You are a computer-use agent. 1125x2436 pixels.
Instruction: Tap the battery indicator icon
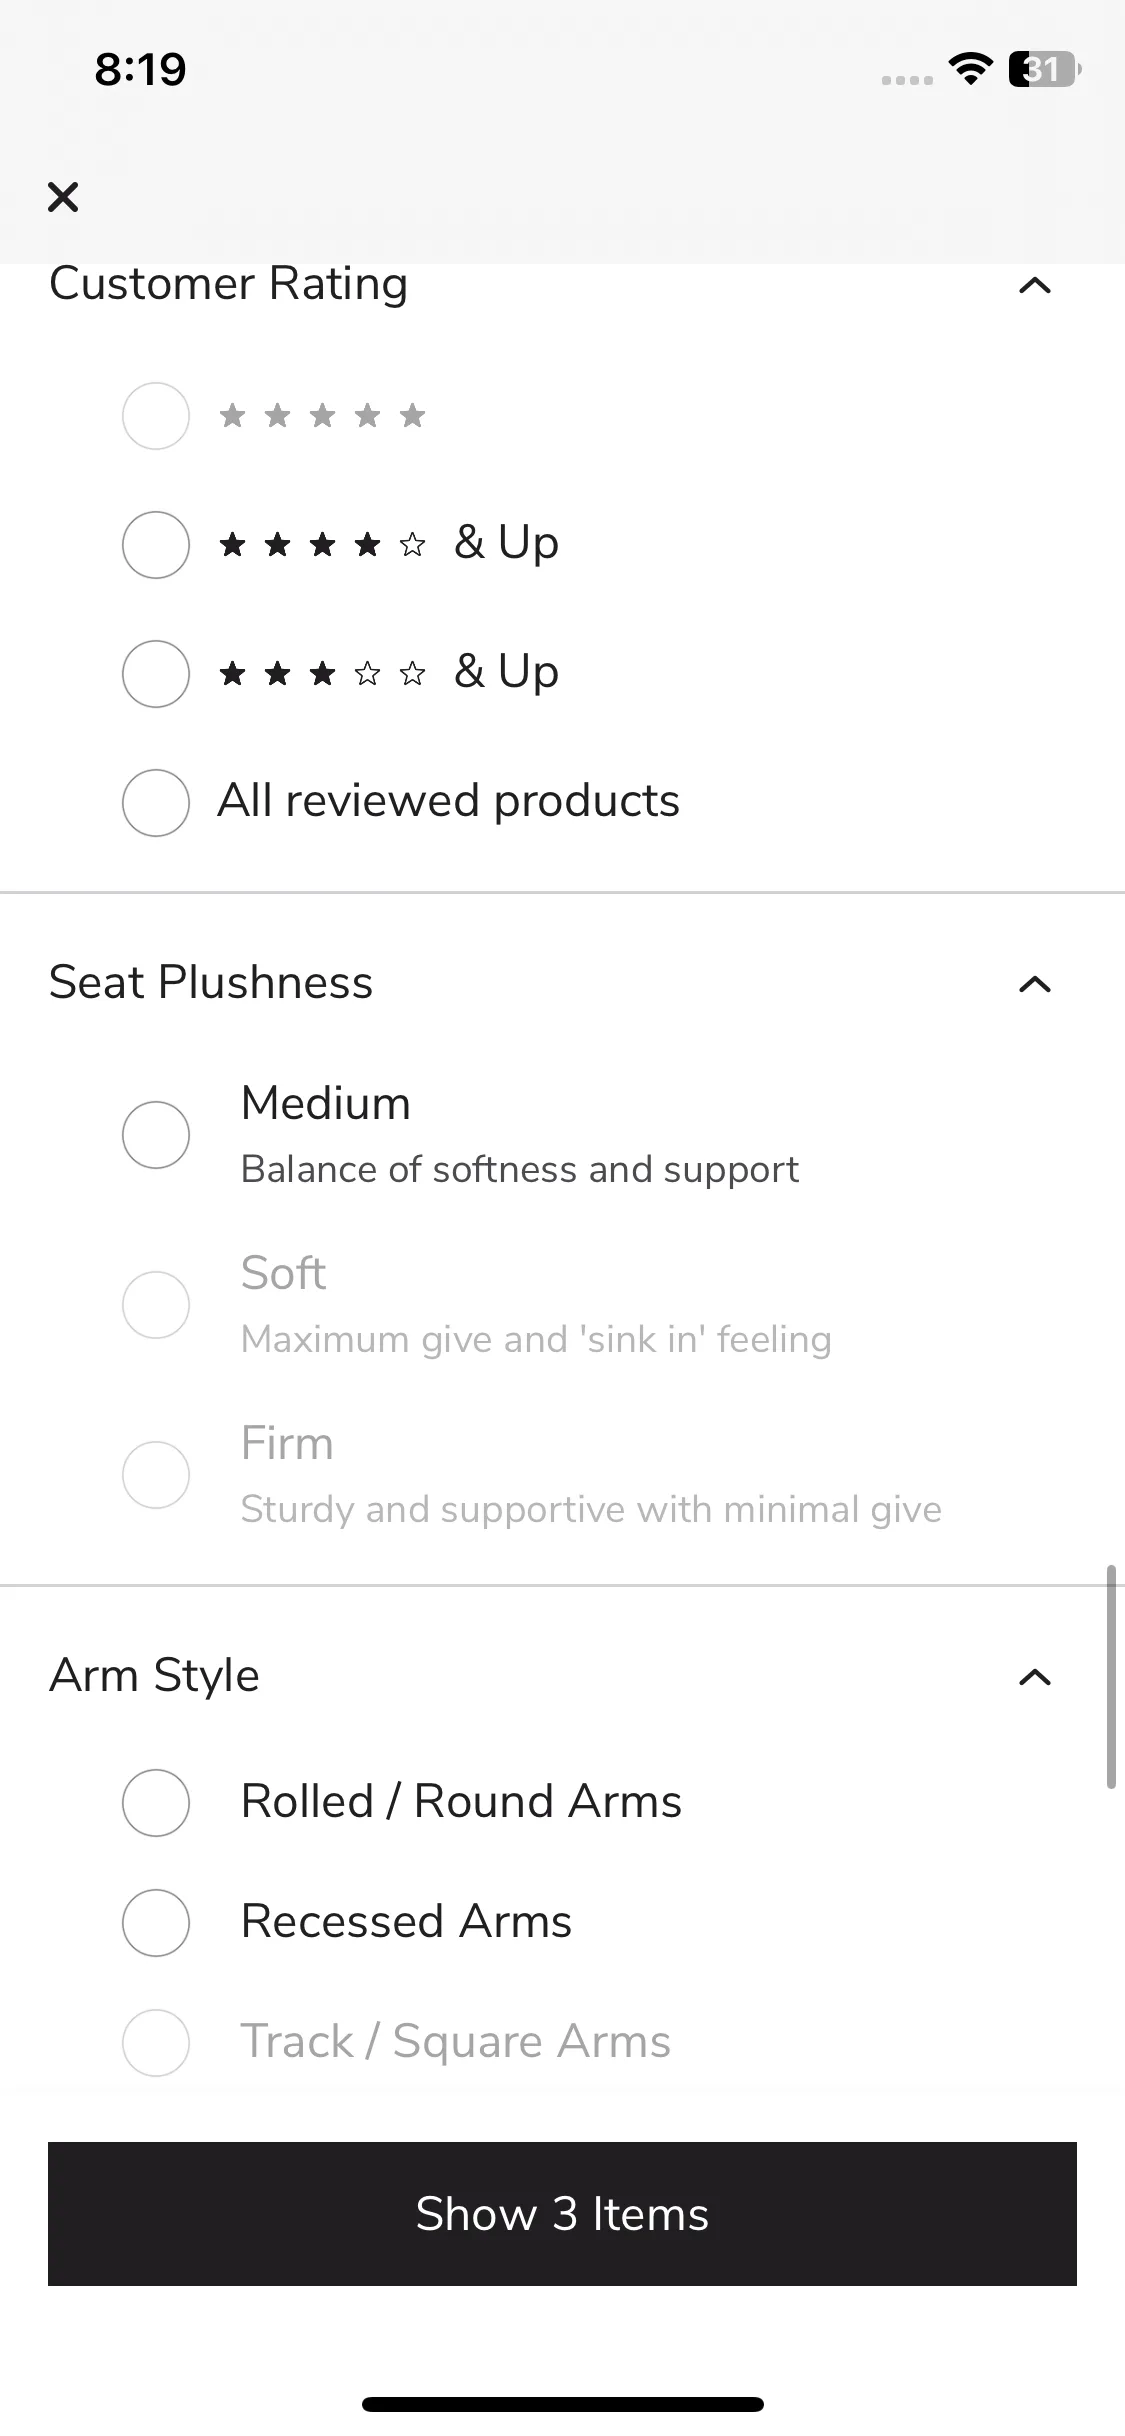click(1045, 69)
